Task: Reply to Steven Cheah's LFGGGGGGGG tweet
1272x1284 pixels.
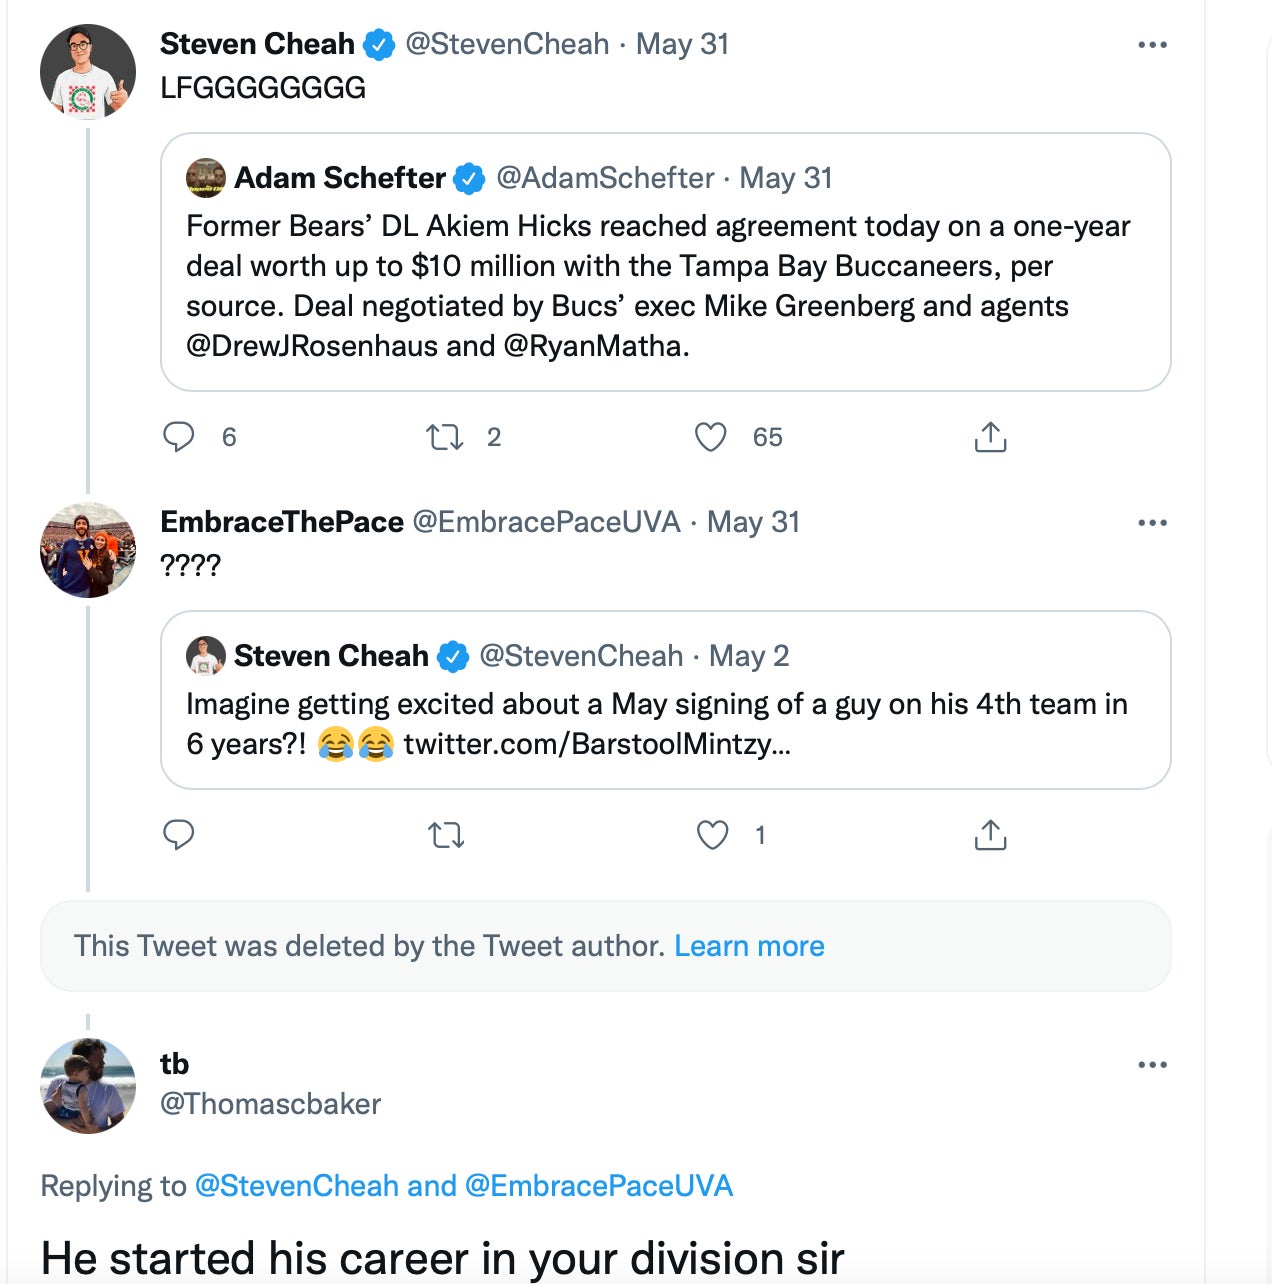Action: point(179,437)
